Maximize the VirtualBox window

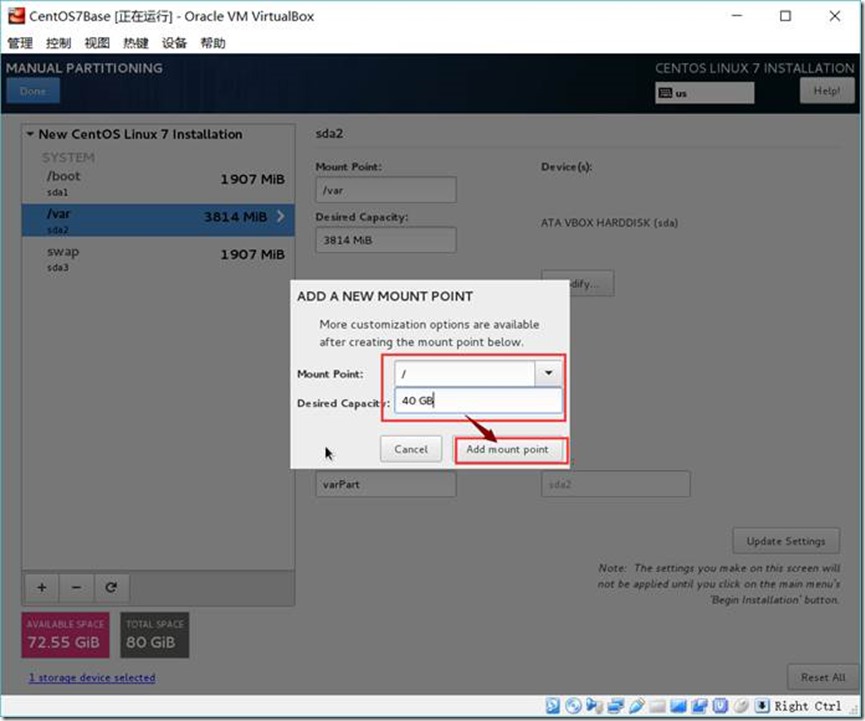[785, 16]
